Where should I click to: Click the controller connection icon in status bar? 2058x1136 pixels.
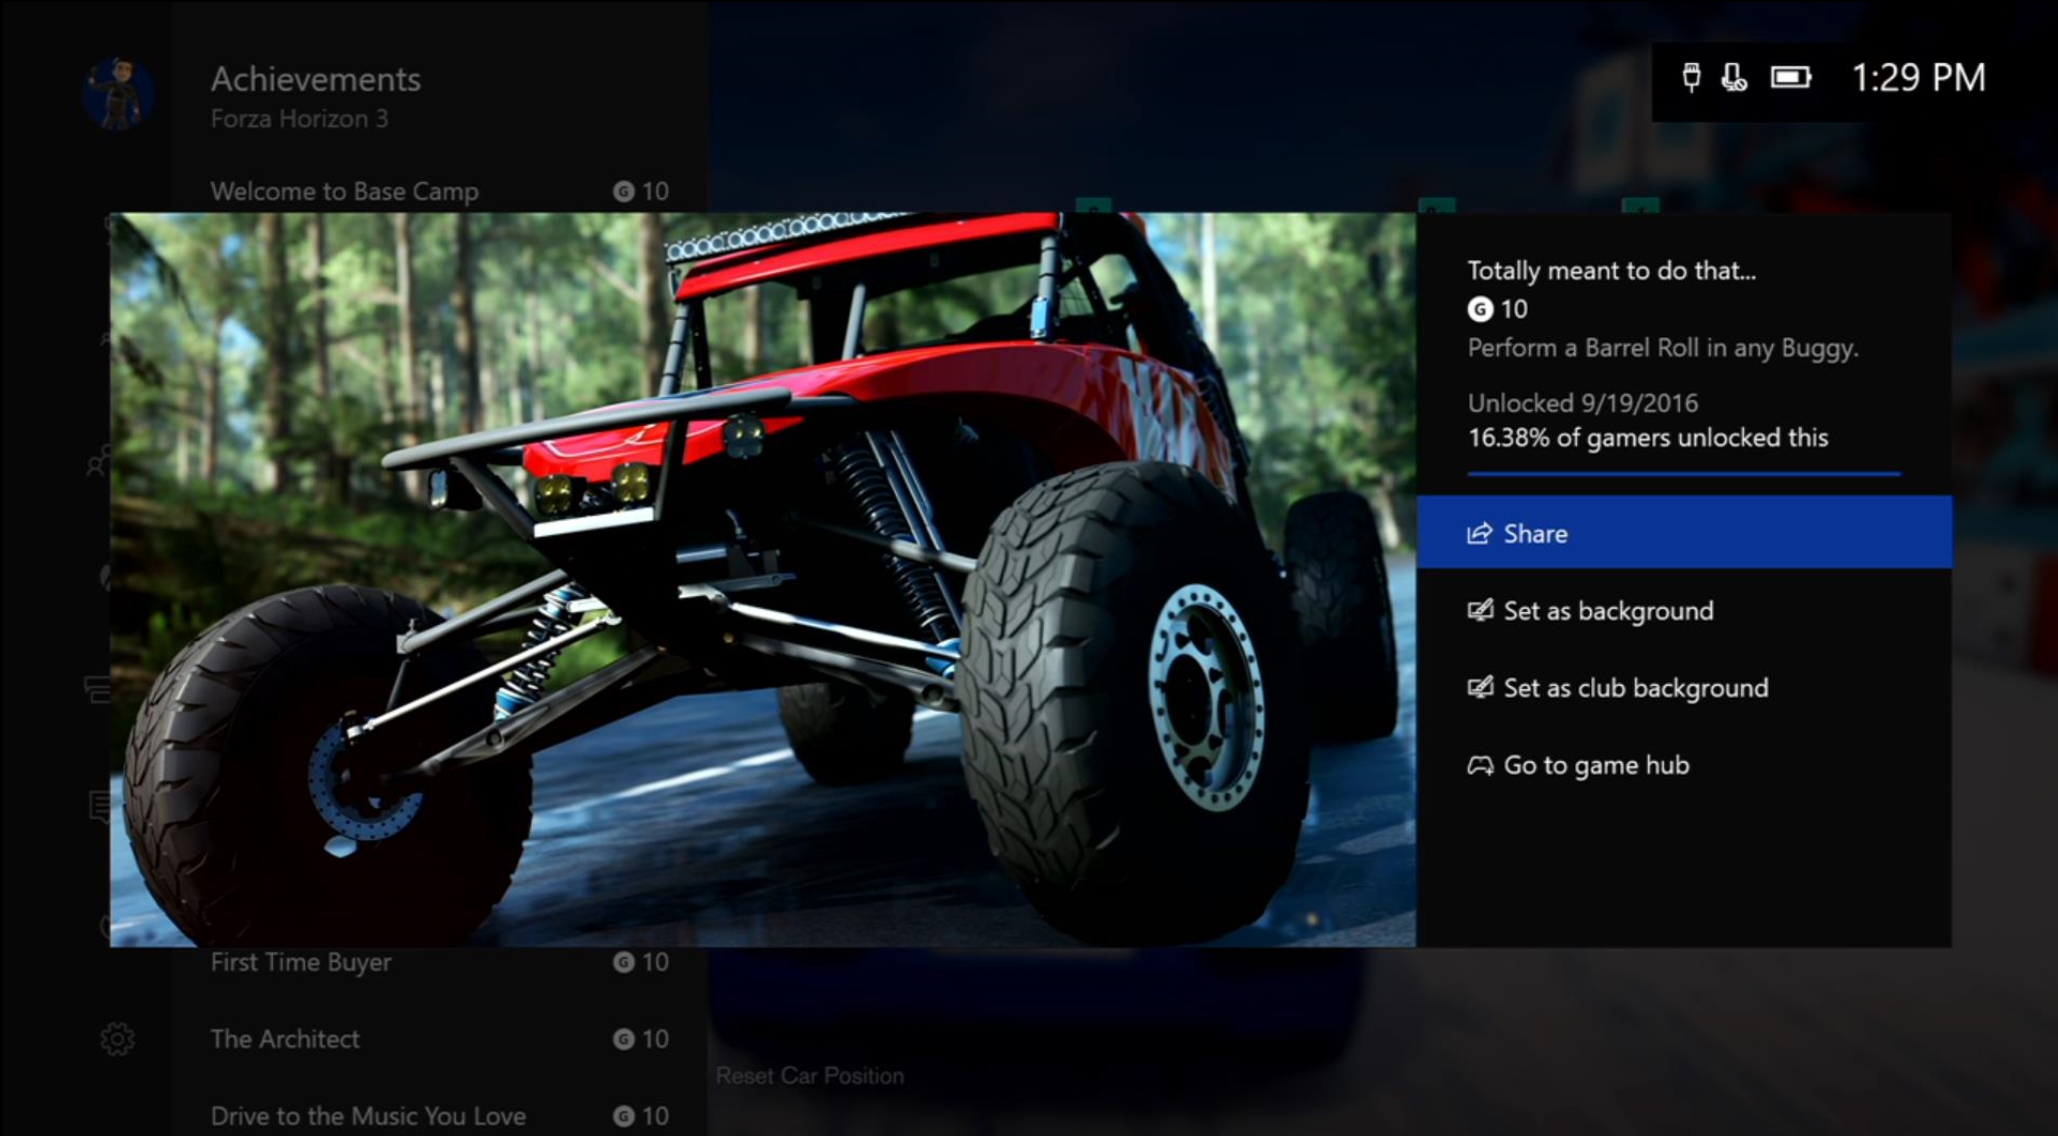tap(1691, 77)
